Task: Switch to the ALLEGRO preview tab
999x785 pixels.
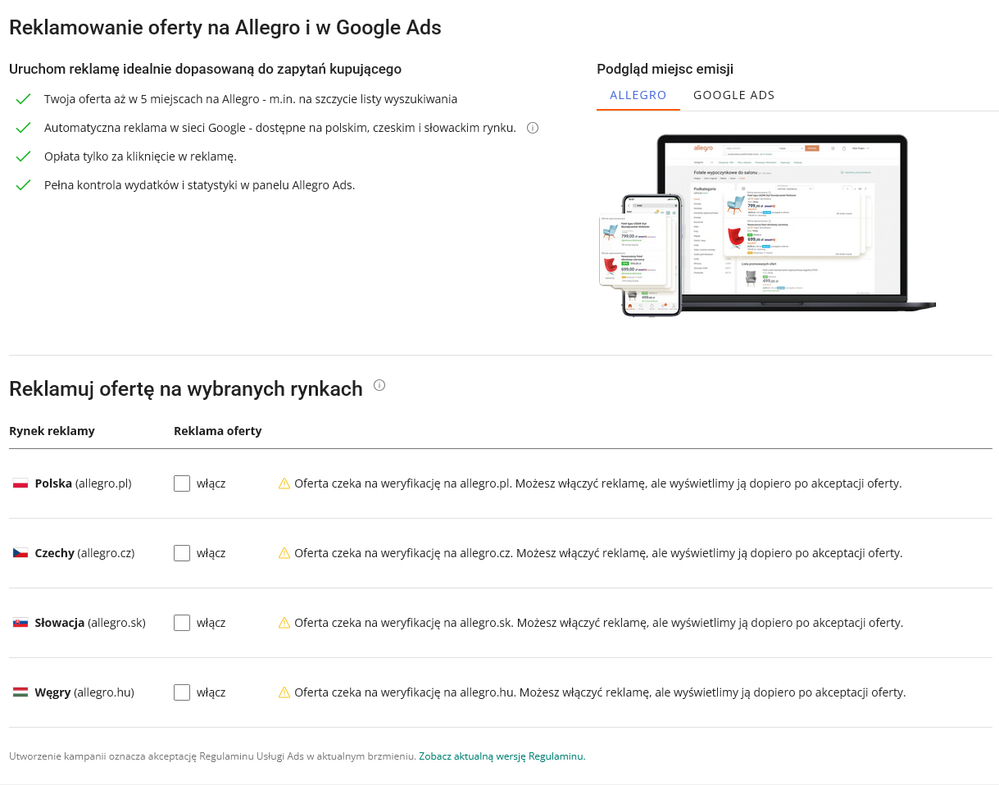Action: point(638,96)
